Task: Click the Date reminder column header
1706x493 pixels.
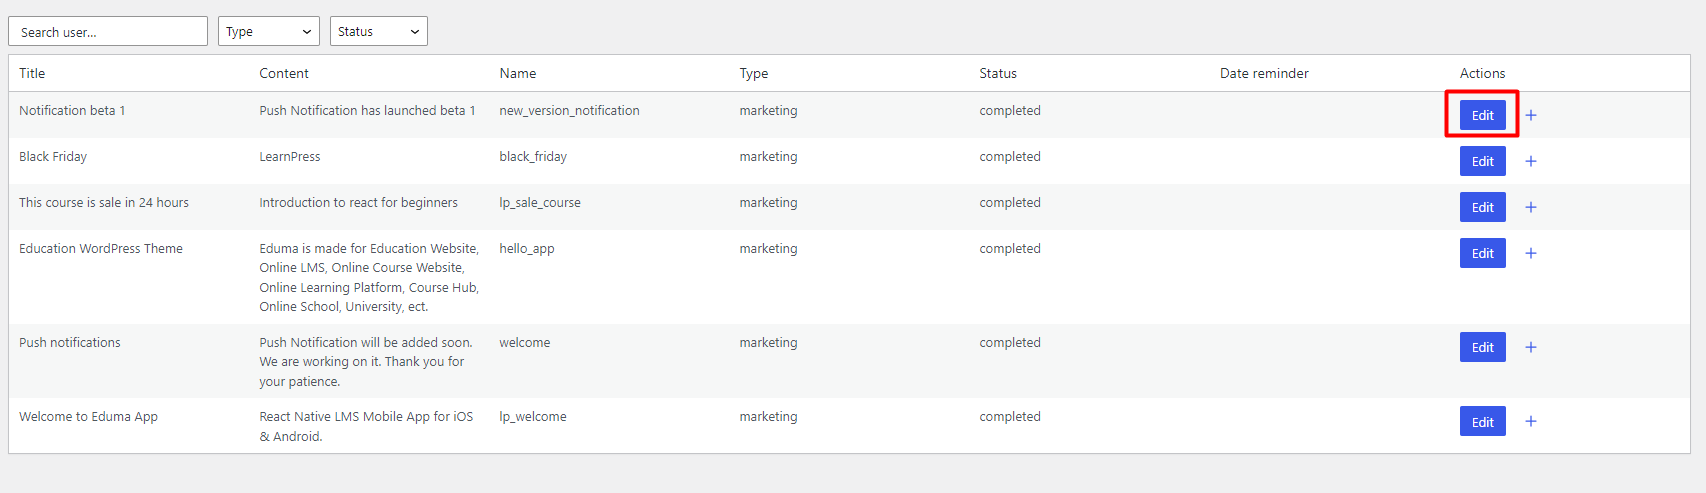Action: [1264, 73]
